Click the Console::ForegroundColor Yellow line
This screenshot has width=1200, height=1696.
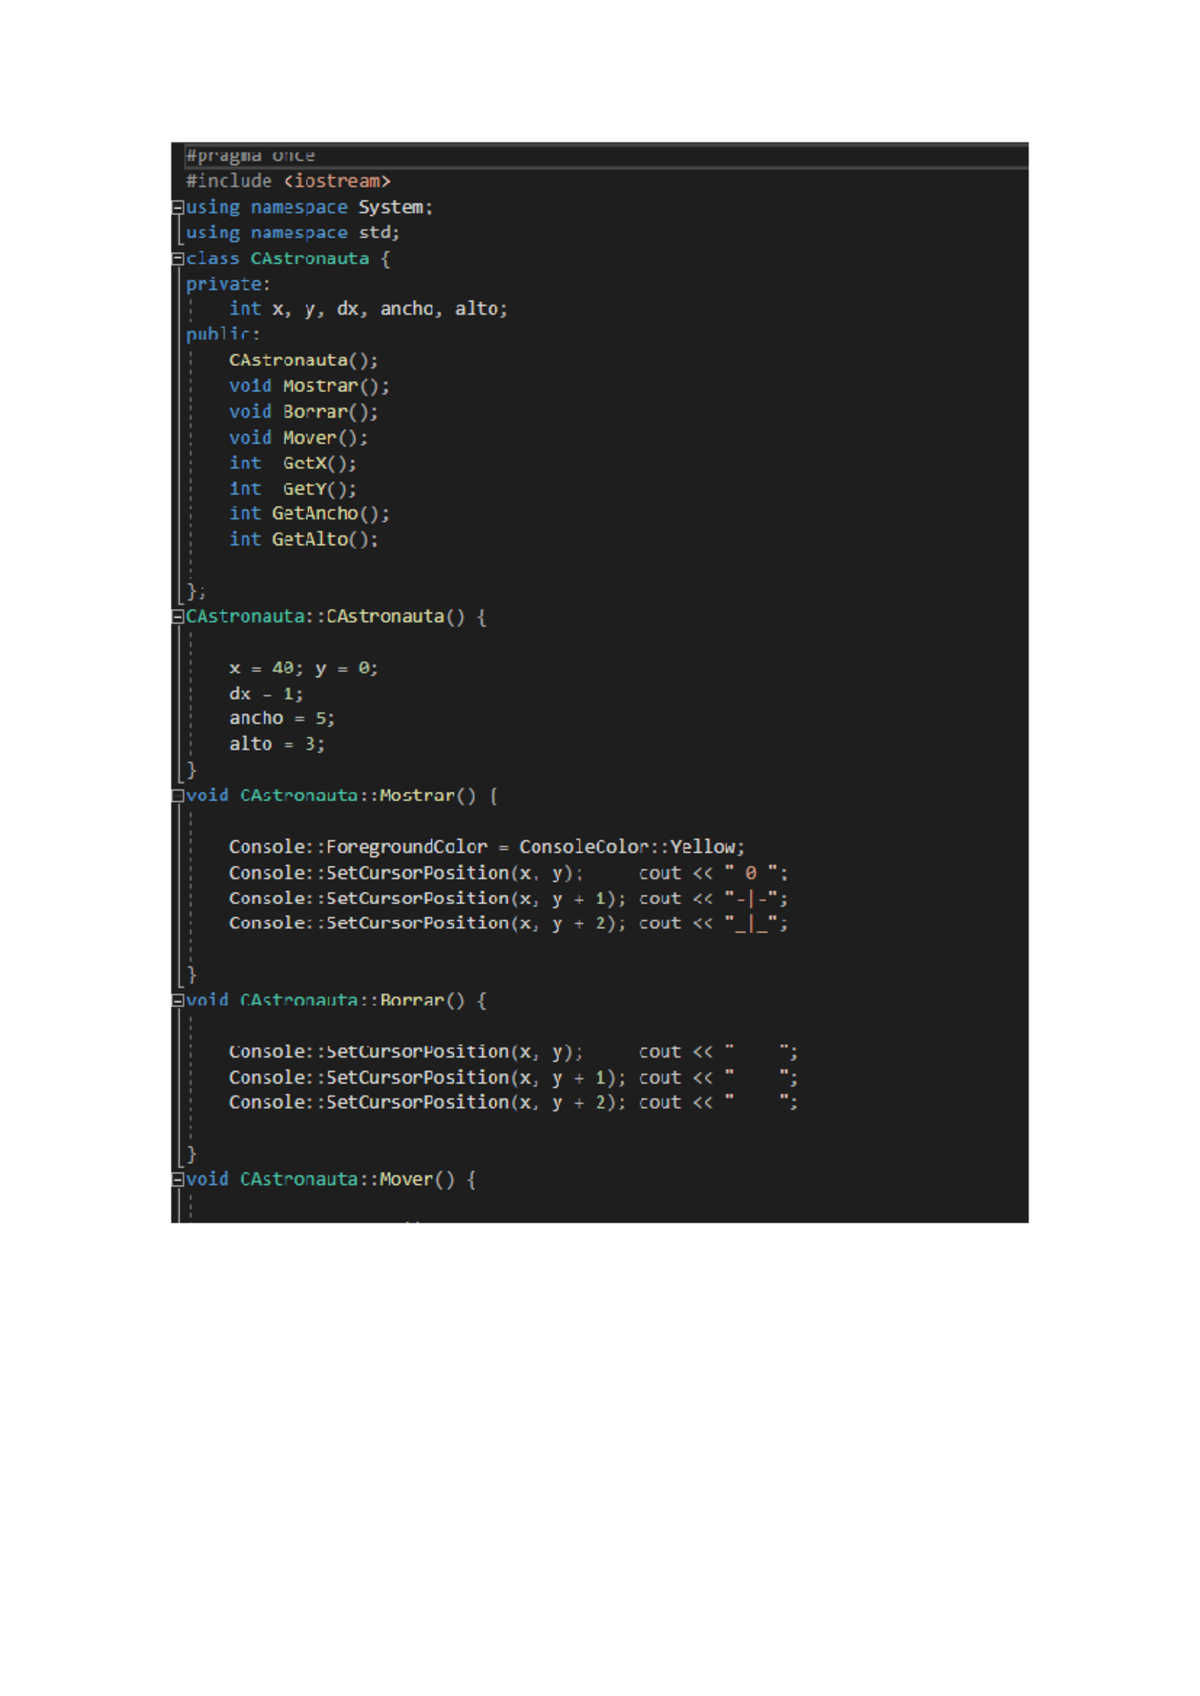(487, 847)
